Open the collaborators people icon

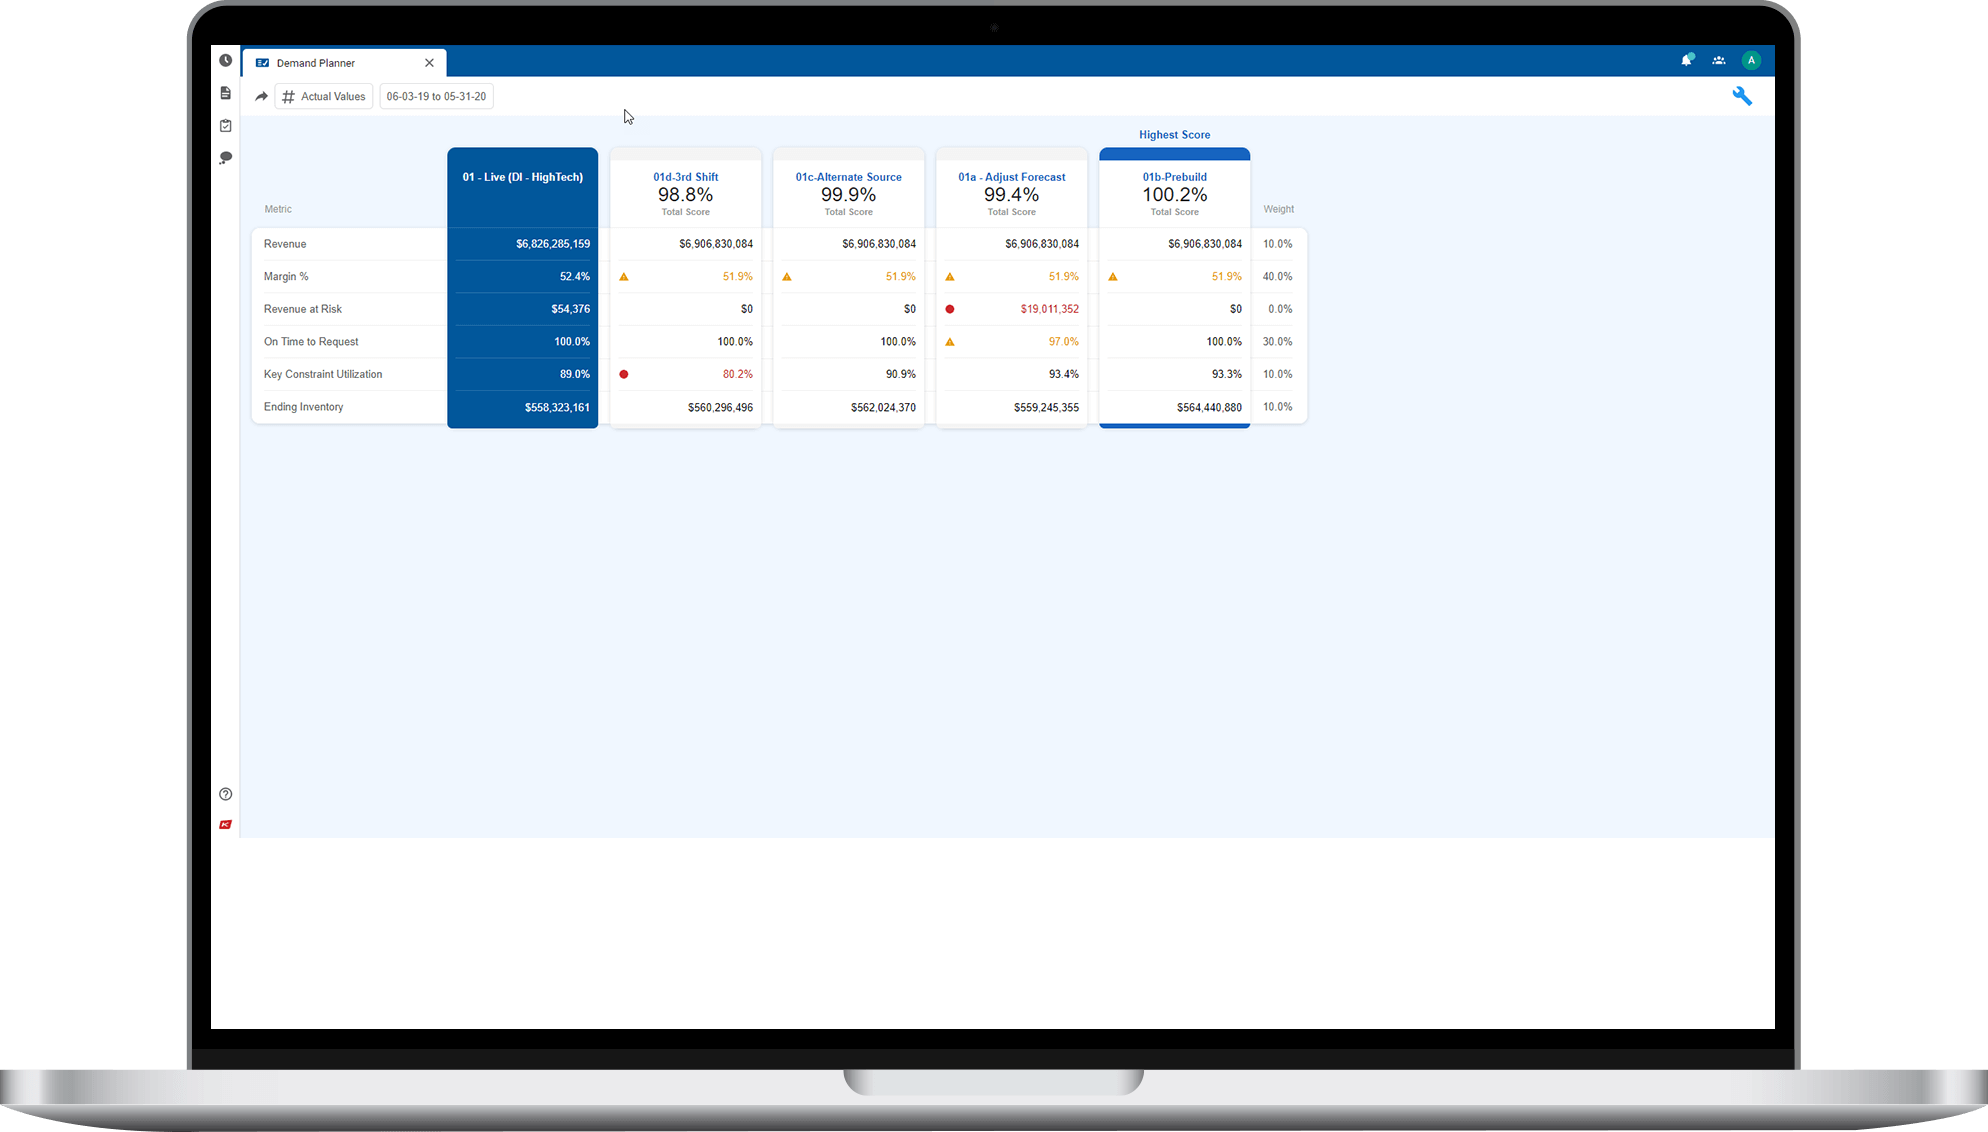coord(1719,60)
